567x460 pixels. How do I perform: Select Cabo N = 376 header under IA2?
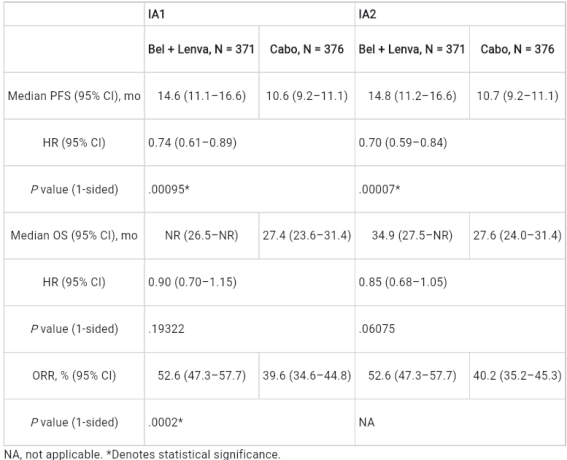click(x=517, y=49)
